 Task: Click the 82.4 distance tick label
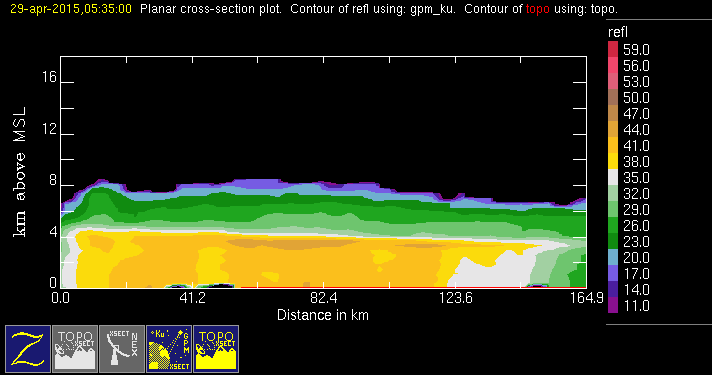click(324, 298)
